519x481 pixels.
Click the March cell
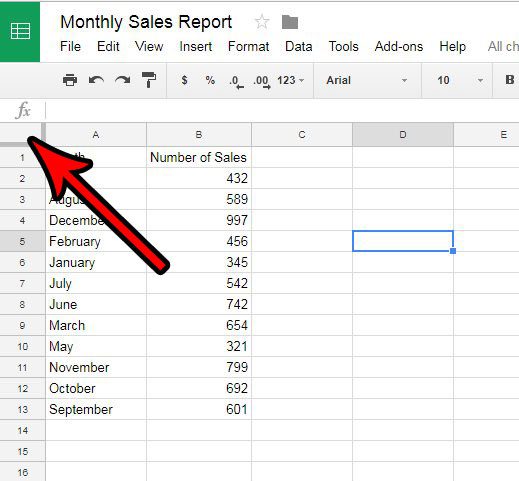pyautogui.click(x=96, y=325)
